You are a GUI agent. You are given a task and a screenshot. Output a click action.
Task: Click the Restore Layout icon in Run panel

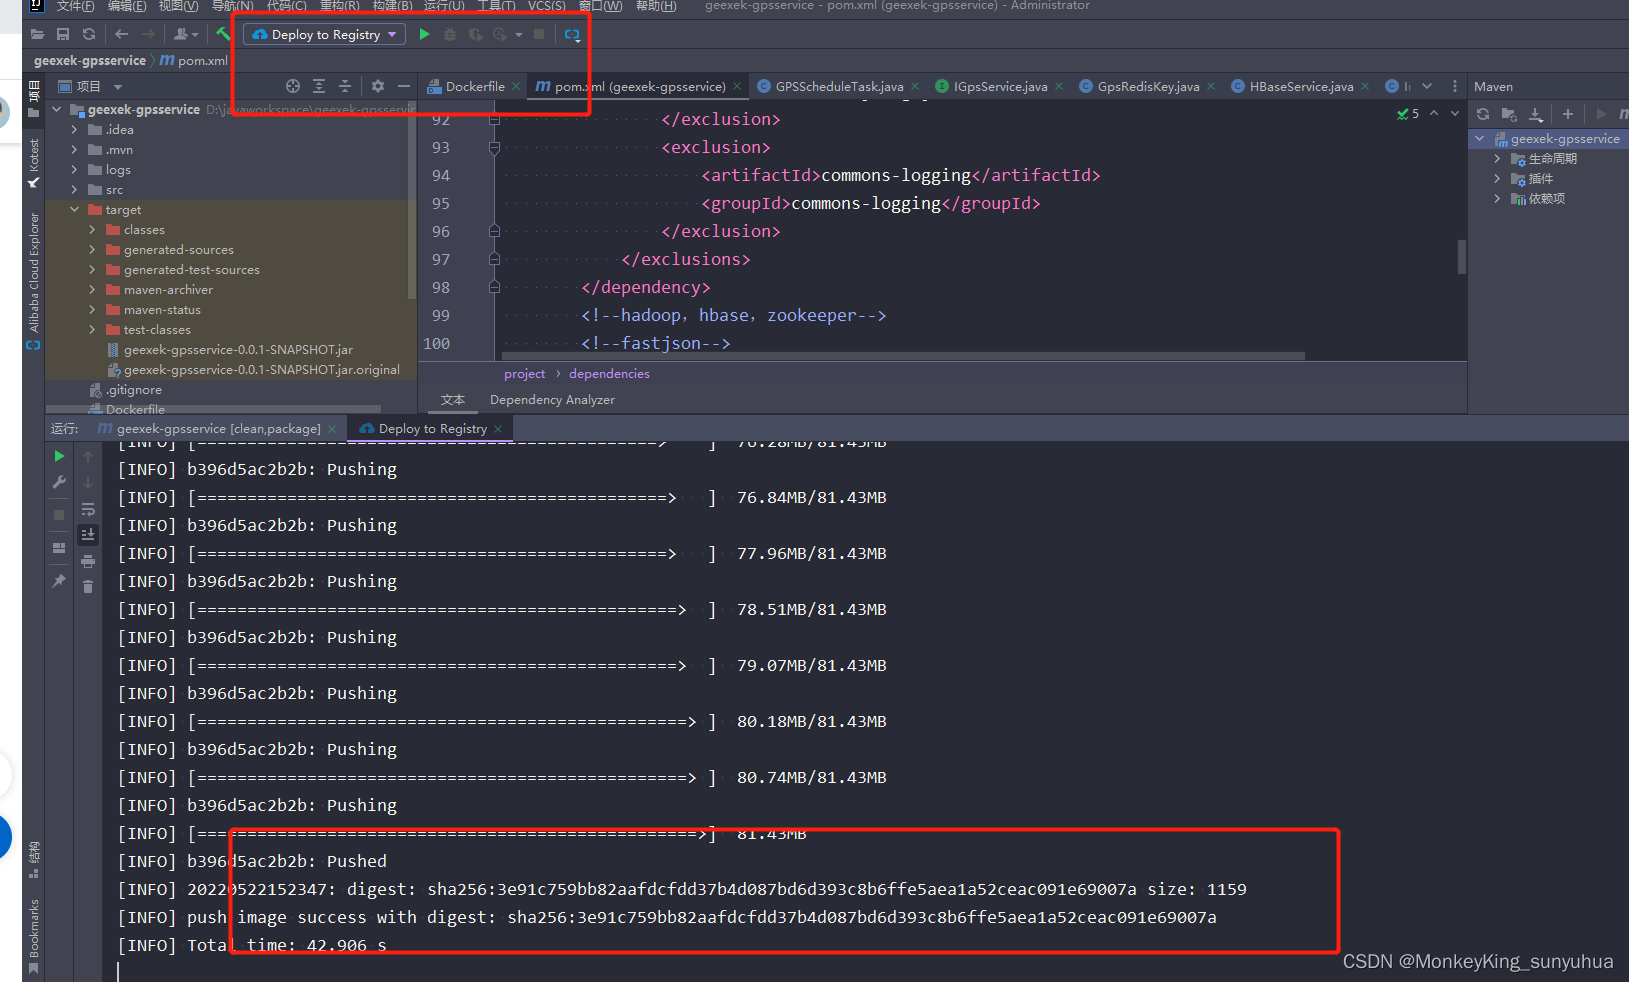point(59,548)
